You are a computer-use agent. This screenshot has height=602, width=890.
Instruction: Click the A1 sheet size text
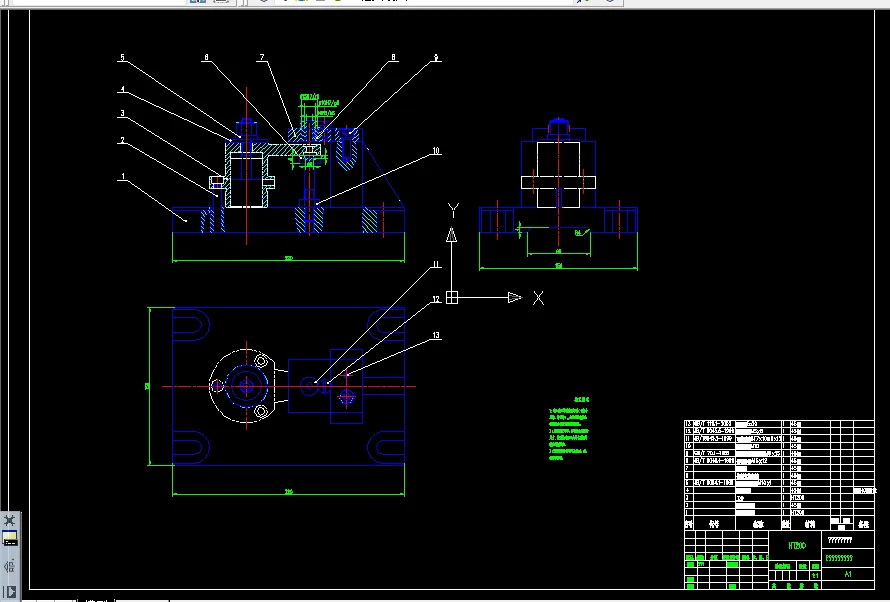pos(847,574)
